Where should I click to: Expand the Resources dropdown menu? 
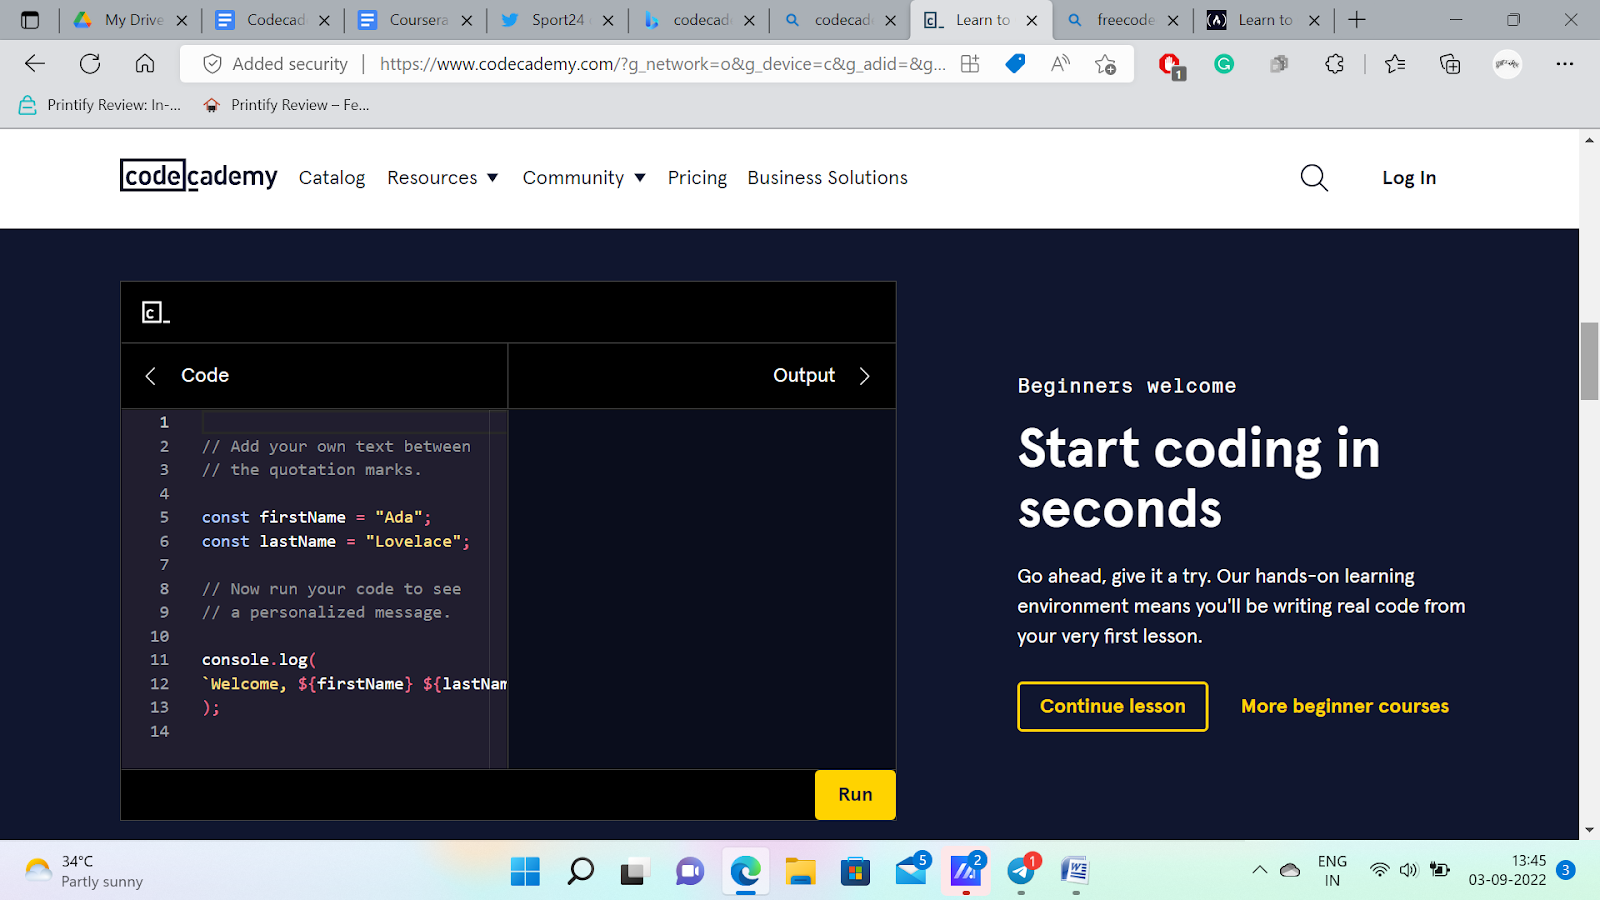click(x=443, y=178)
